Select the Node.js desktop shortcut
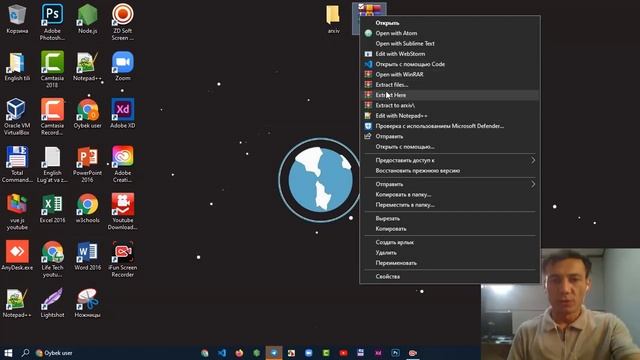Image resolution: width=640 pixels, height=360 pixels. (87, 19)
